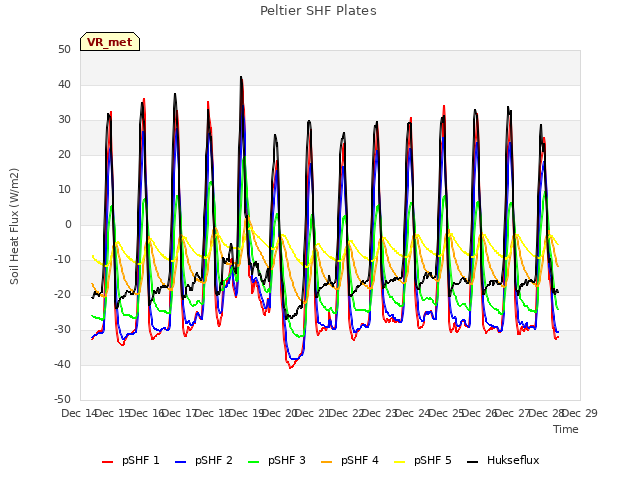640x480 pixels.
Task: Click the 50 y-axis tick label
Action: [x=64, y=49]
